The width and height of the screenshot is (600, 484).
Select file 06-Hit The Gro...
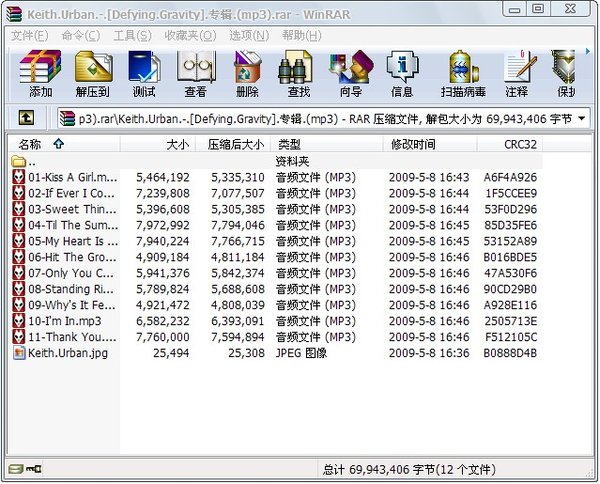coord(72,257)
